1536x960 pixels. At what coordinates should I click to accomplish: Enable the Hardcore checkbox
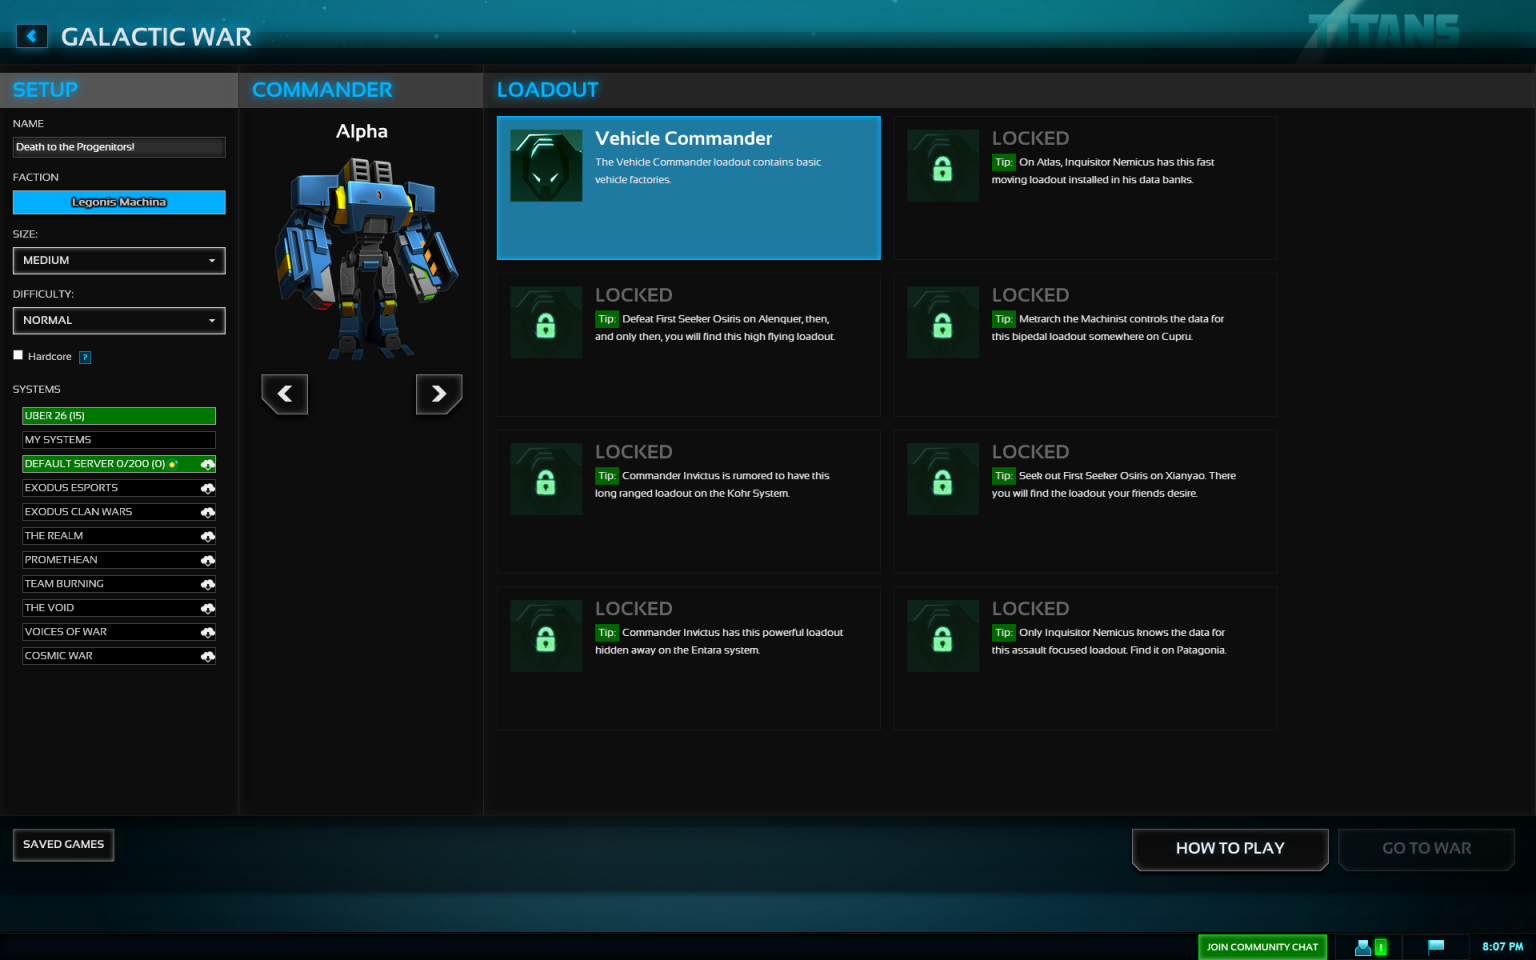tap(17, 355)
